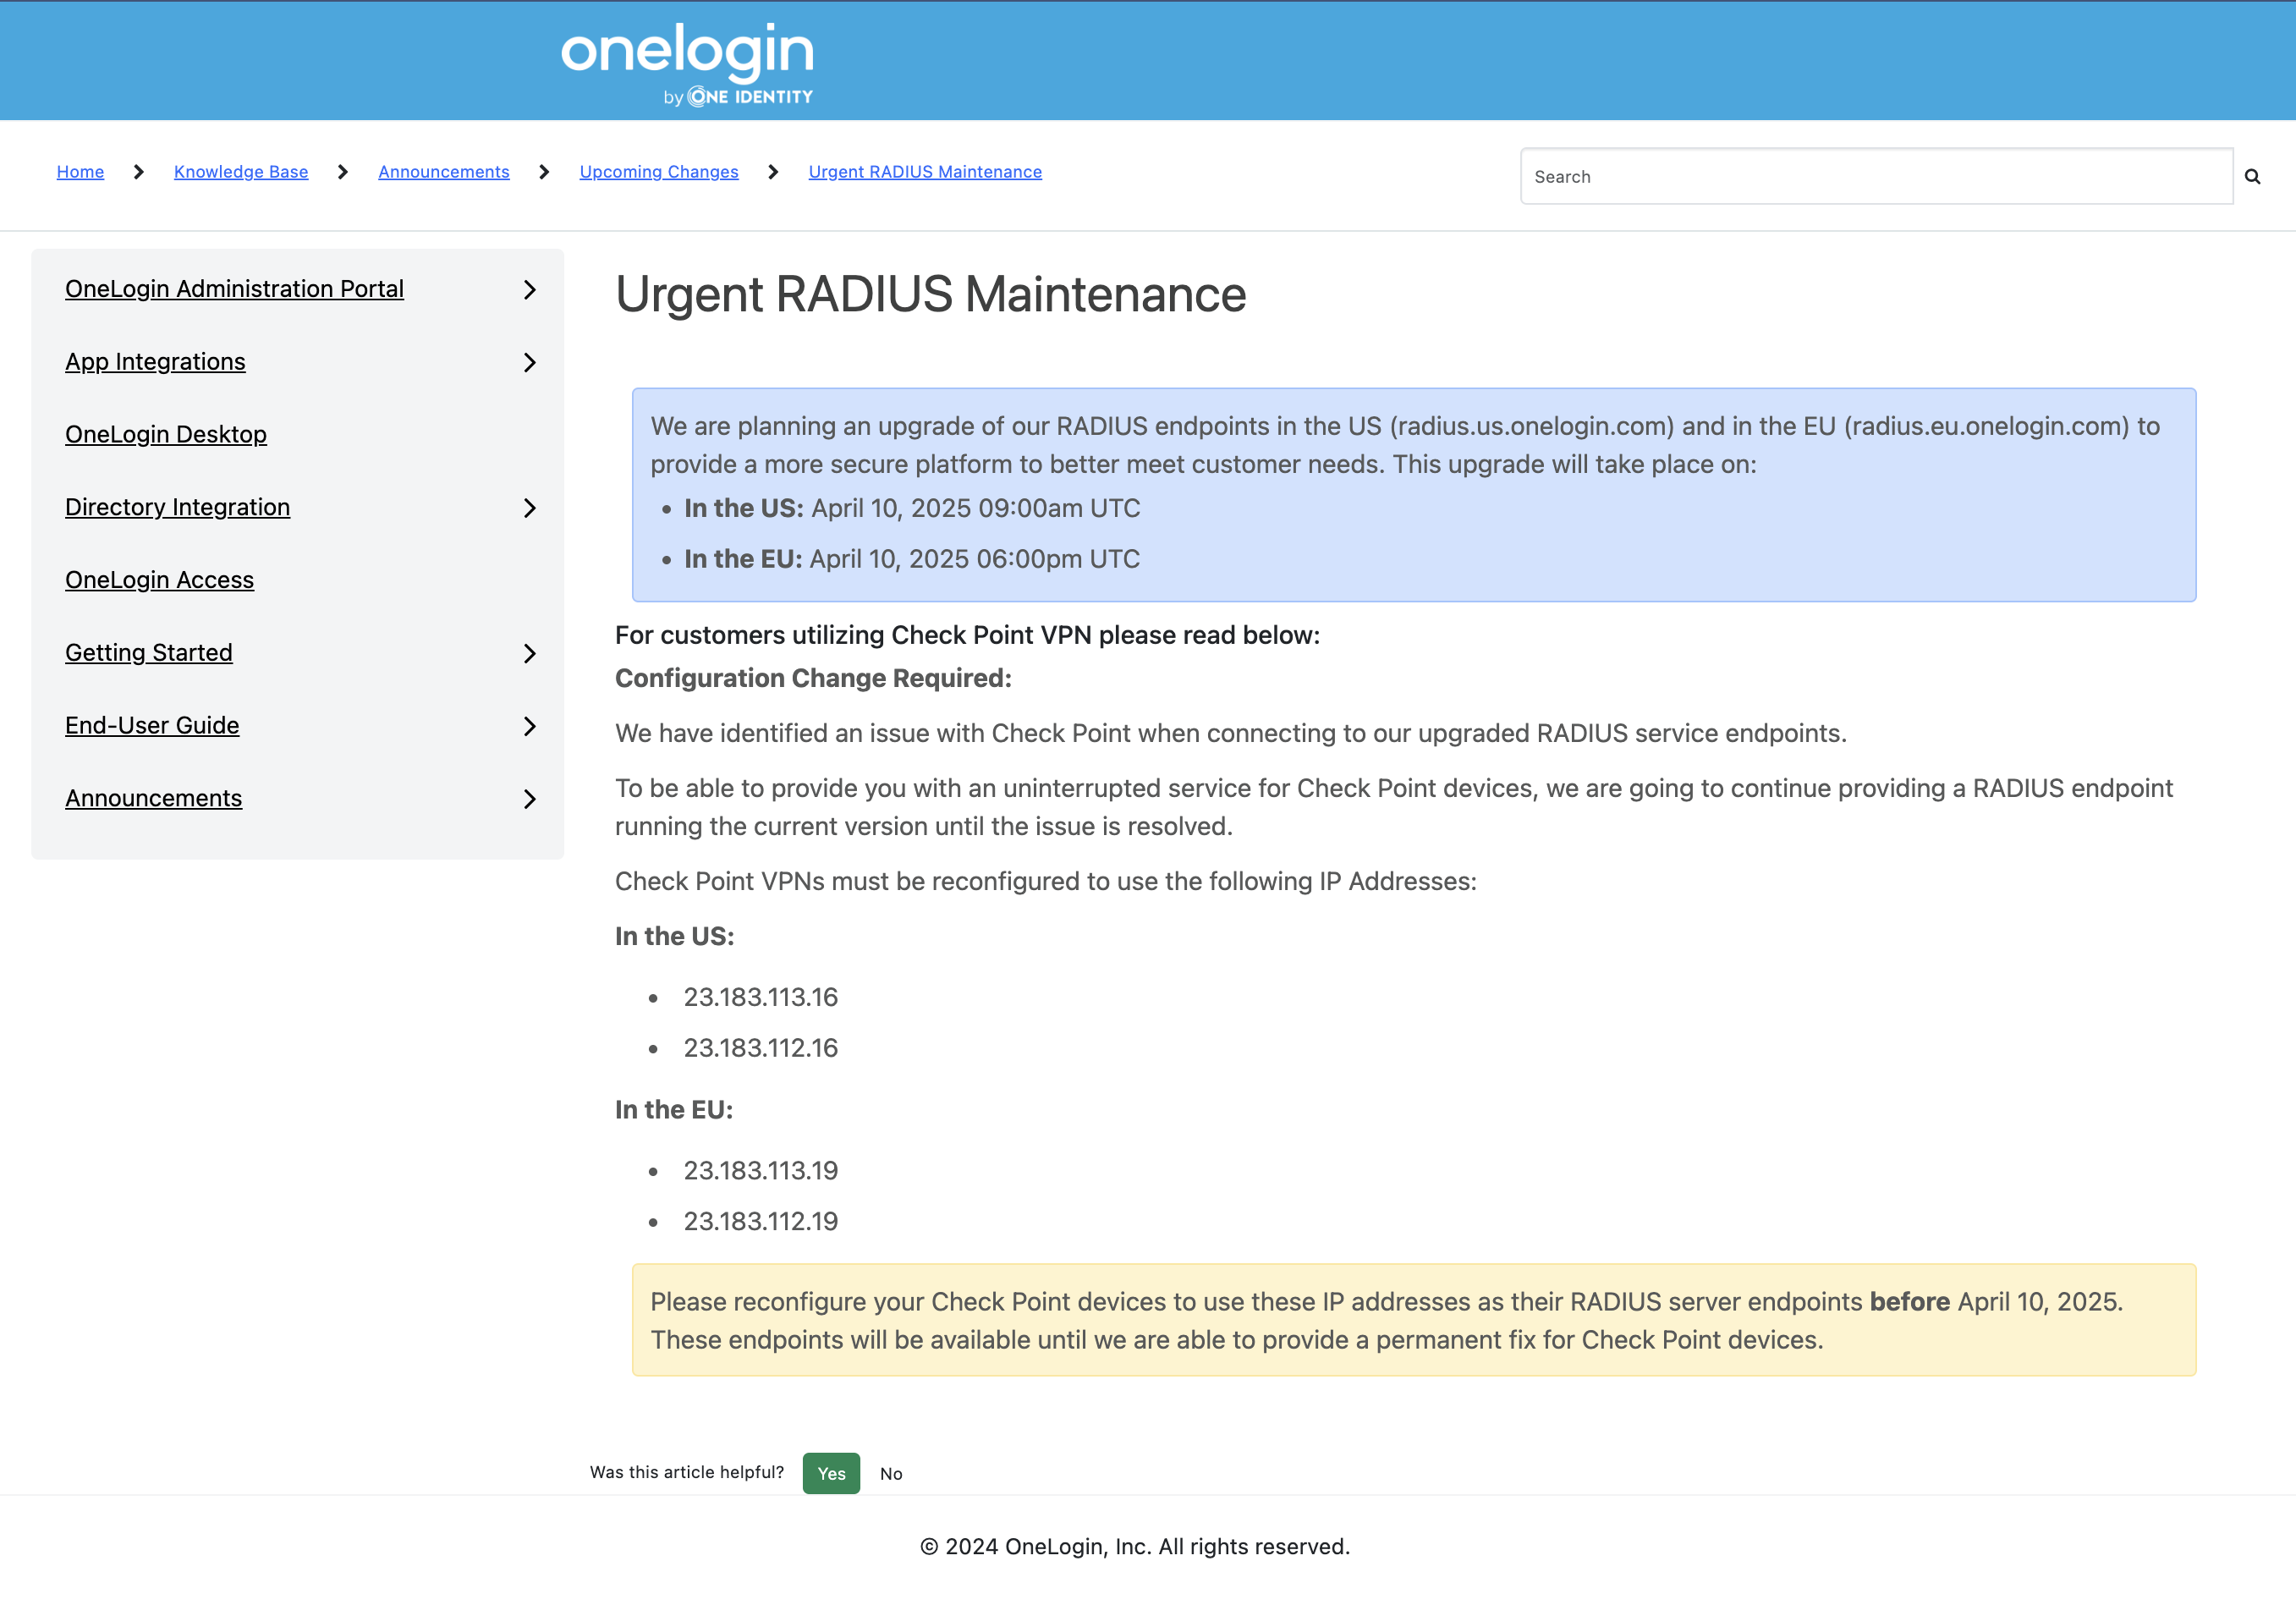Viewport: 2296px width, 1616px height.
Task: Open Announcements sidebar item
Action: coord(153,799)
